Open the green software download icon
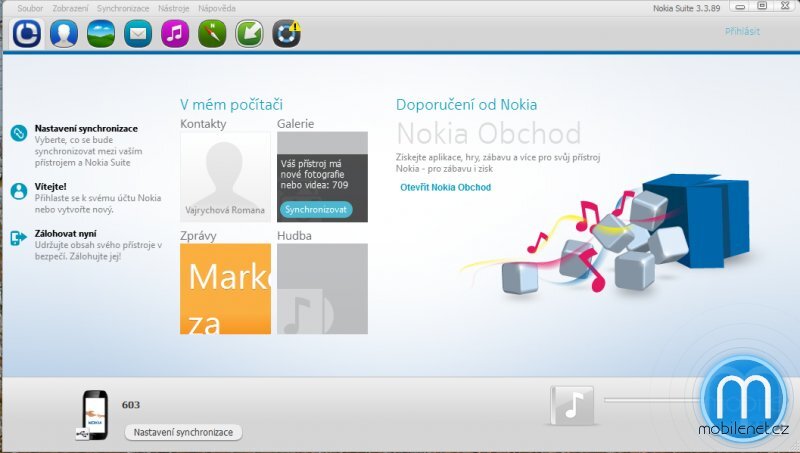The image size is (800, 453). (x=249, y=34)
